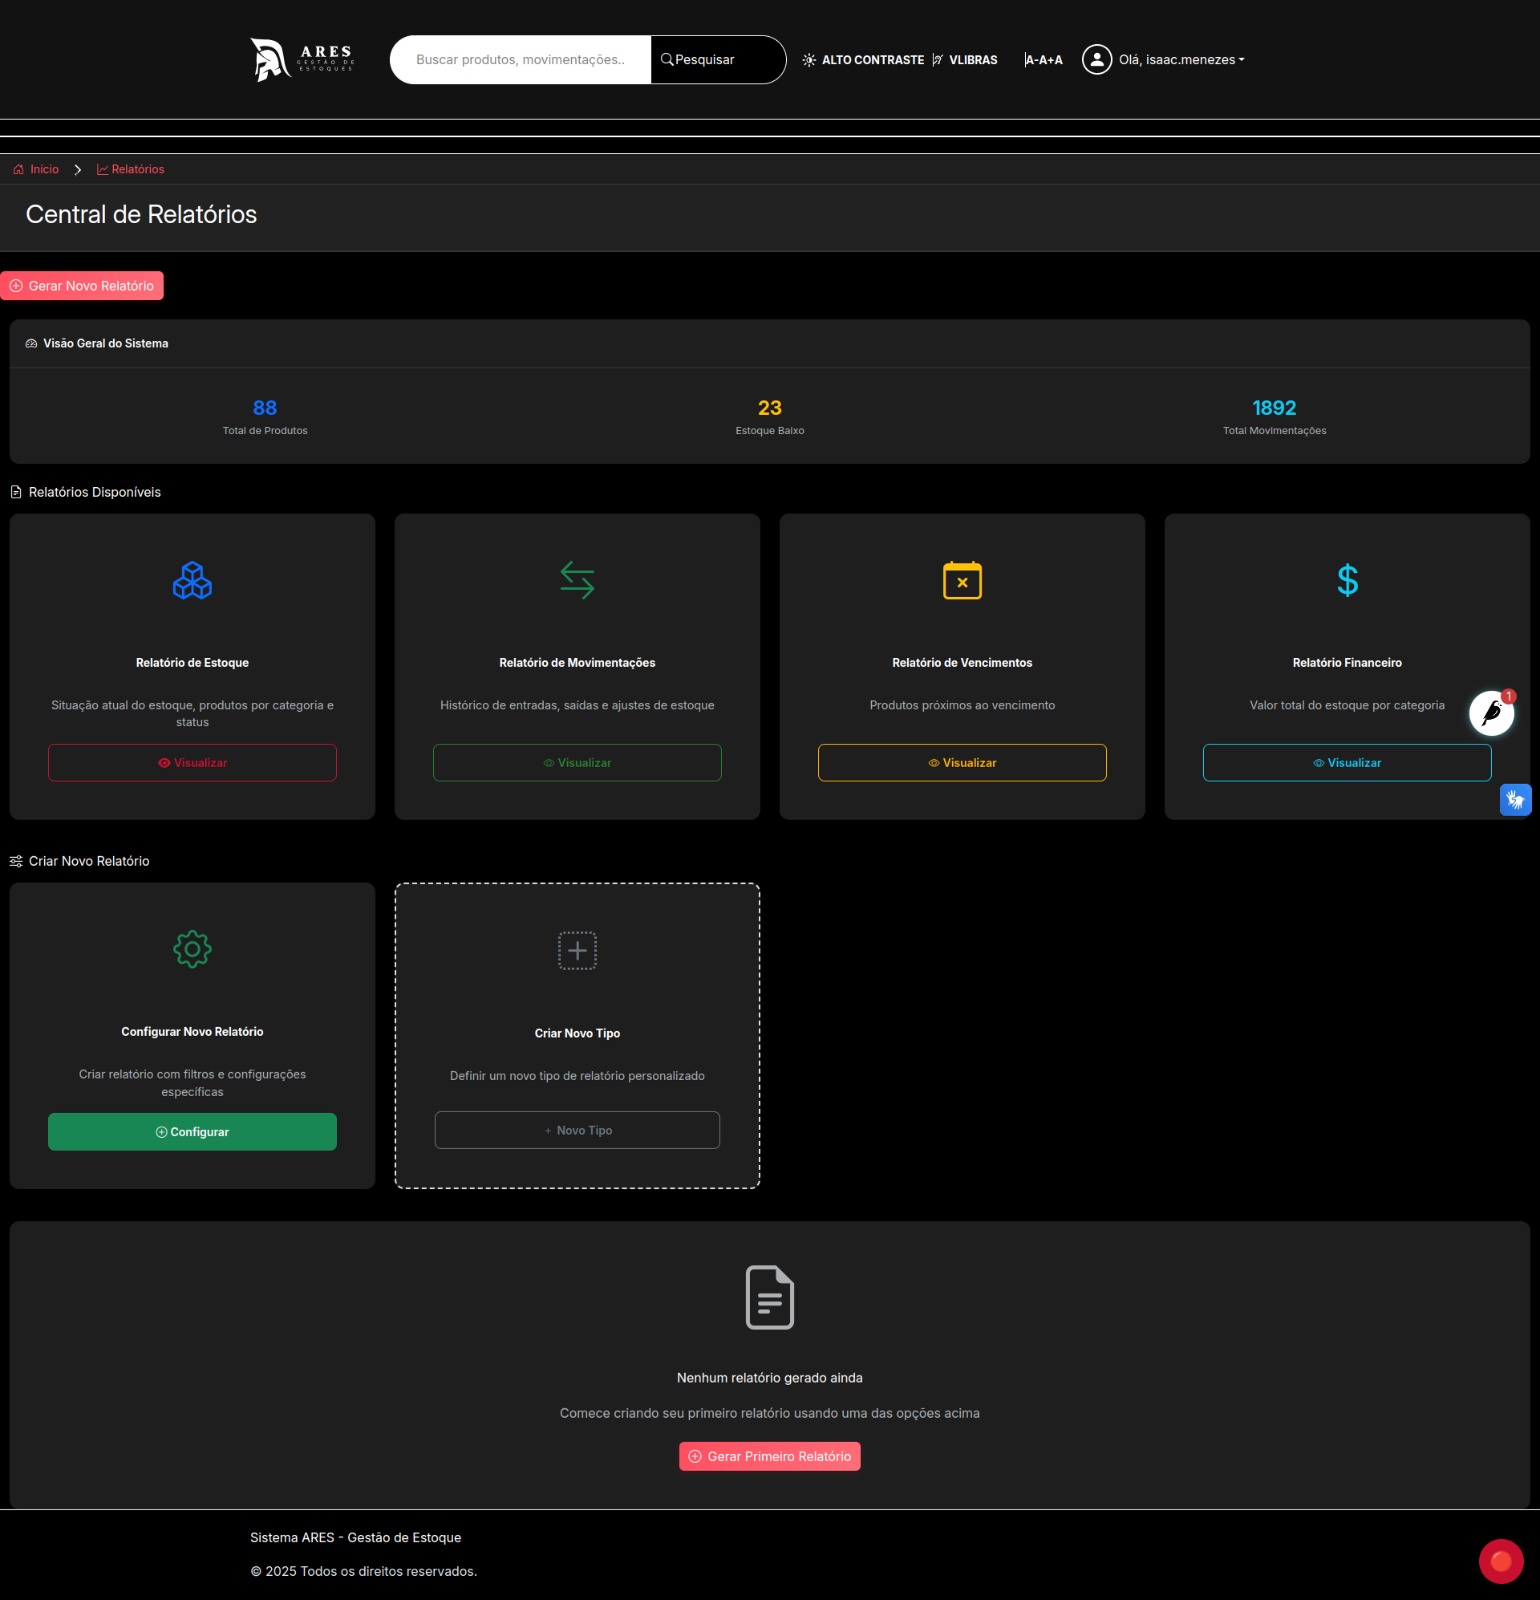This screenshot has height=1600, width=1540.
Task: Click the Relatório de Movimentações title
Action: (x=577, y=663)
